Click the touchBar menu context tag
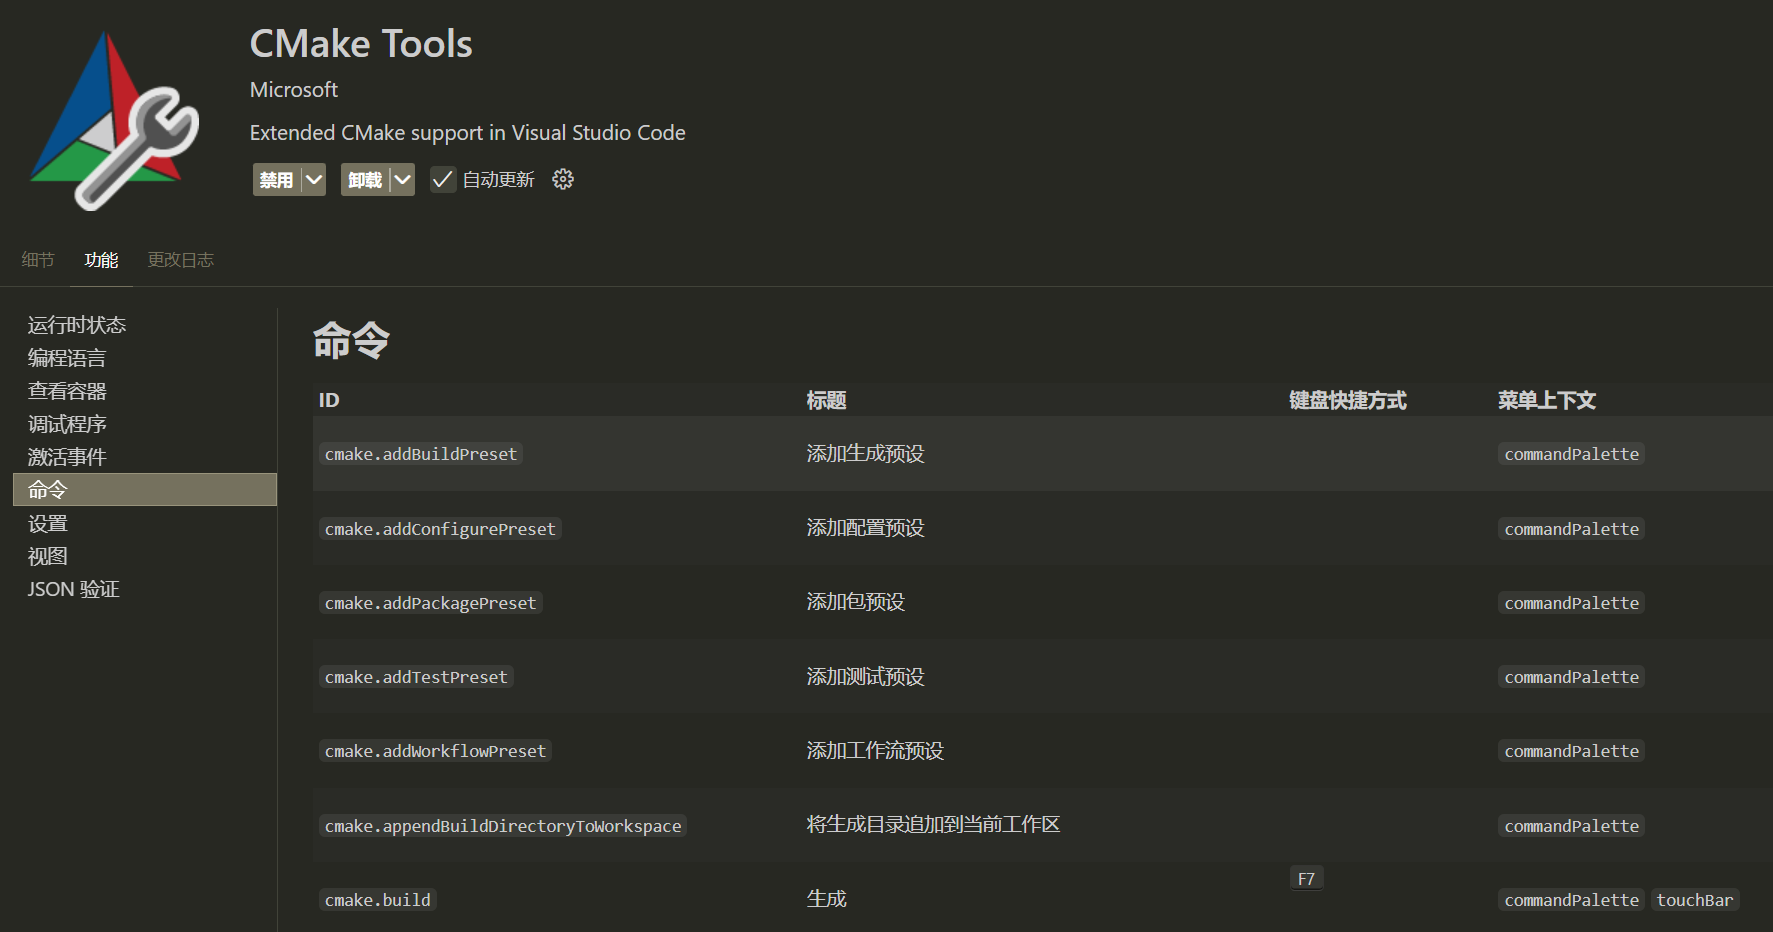1773x932 pixels. (1694, 900)
